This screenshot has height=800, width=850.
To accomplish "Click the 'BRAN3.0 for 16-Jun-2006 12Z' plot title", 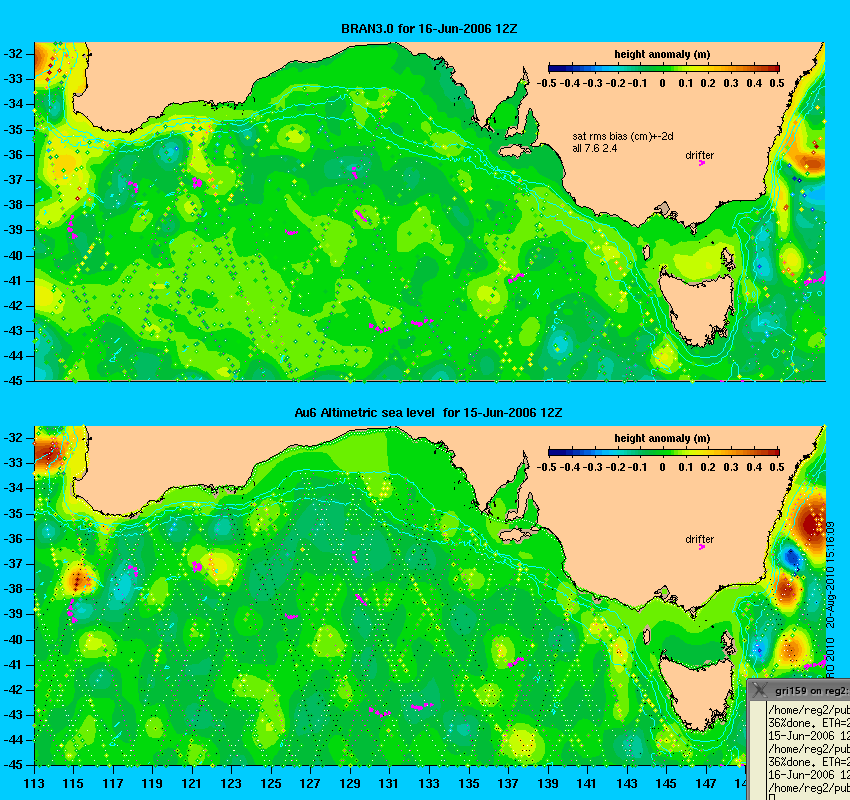I will click(x=429, y=29).
